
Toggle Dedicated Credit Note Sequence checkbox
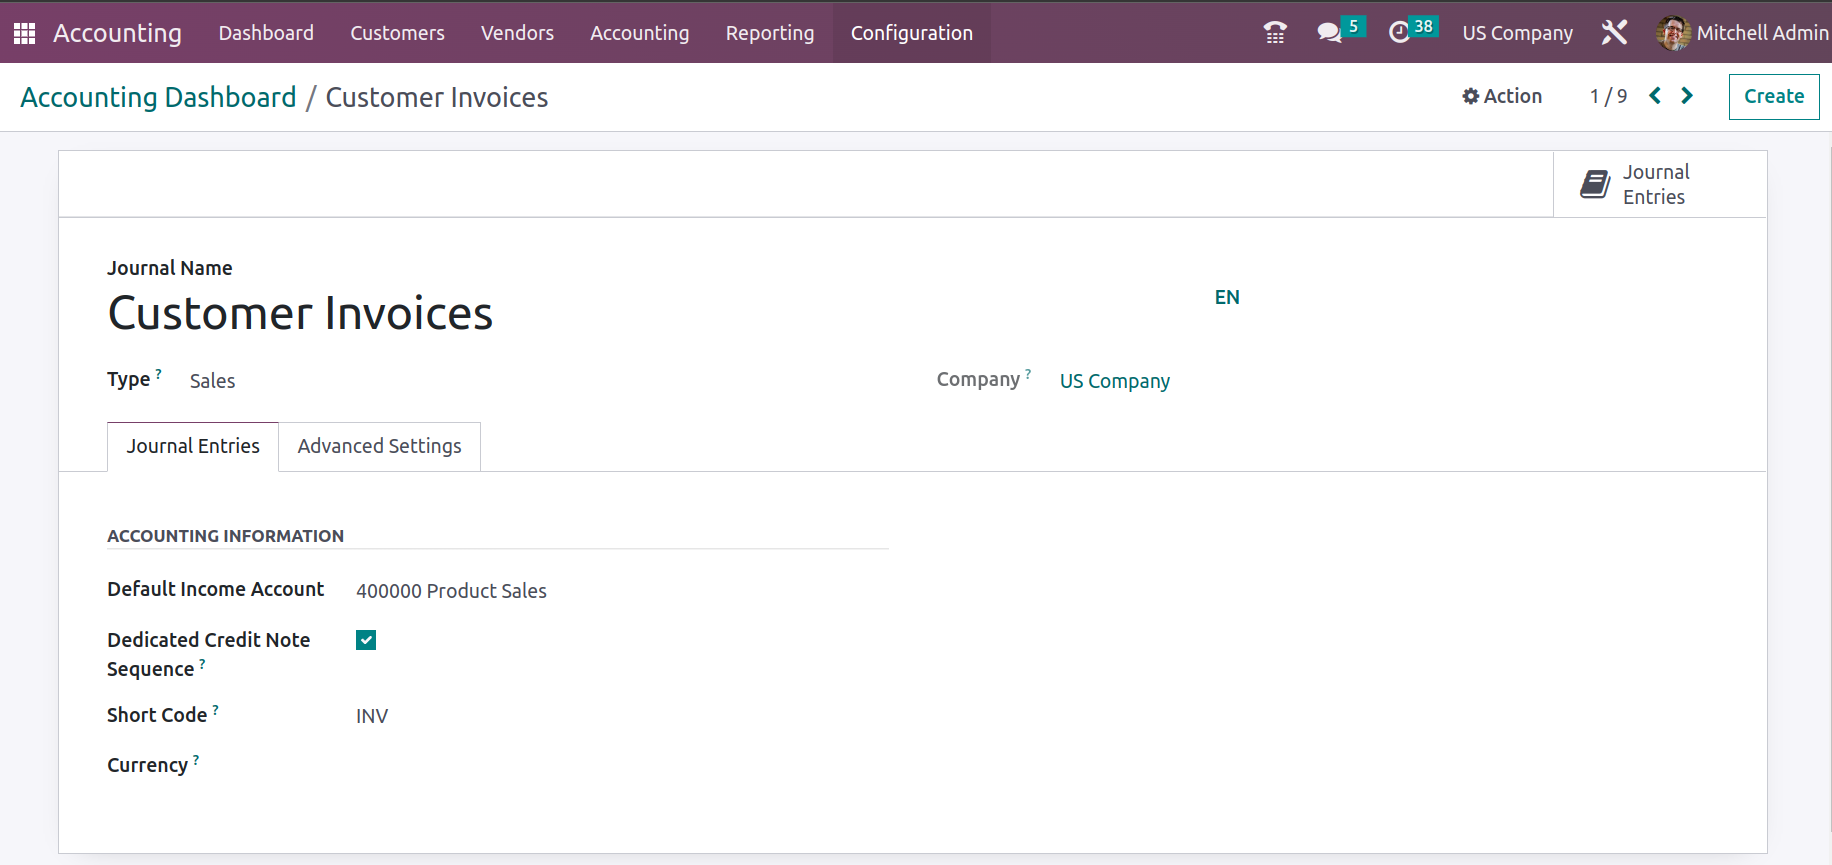click(366, 640)
